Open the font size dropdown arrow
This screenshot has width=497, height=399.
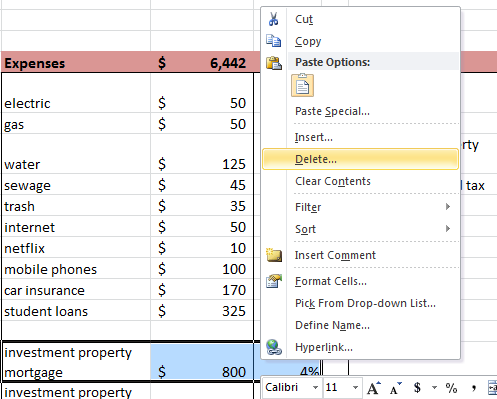click(x=355, y=387)
